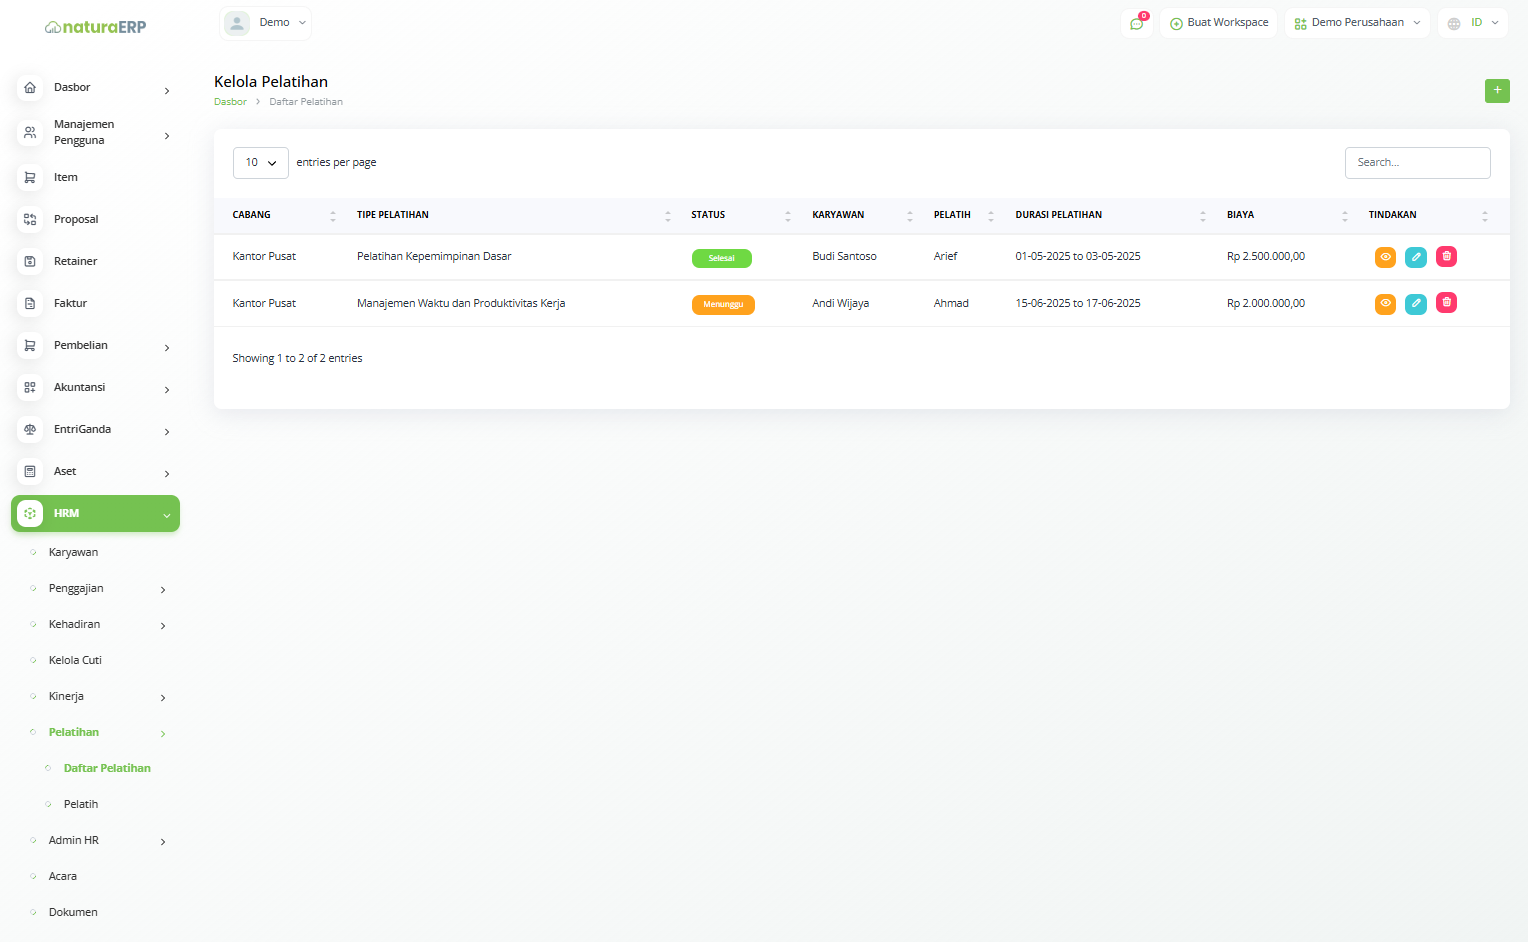Expand the Kinerja submenu

point(163,698)
